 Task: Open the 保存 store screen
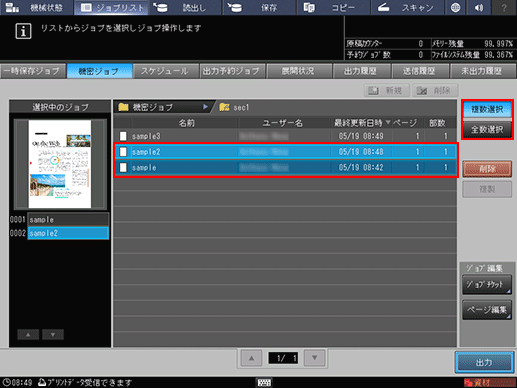[260, 7]
